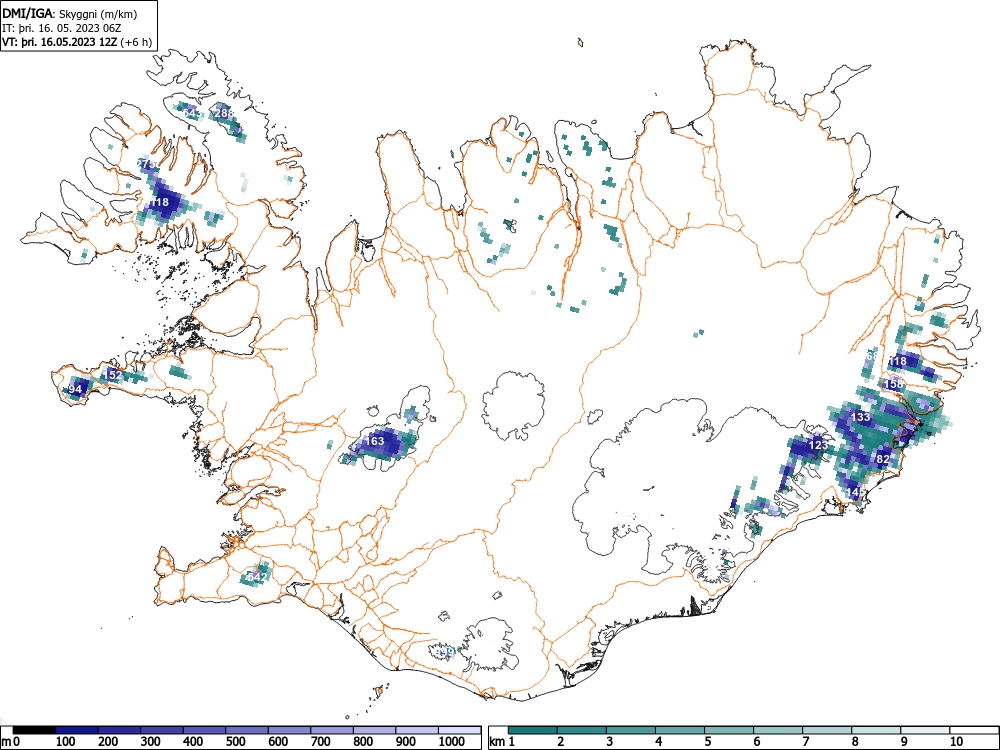Viewport: 1000px width, 750px height.
Task: Select the 400–500 m legend color segment
Action: (x=205, y=730)
